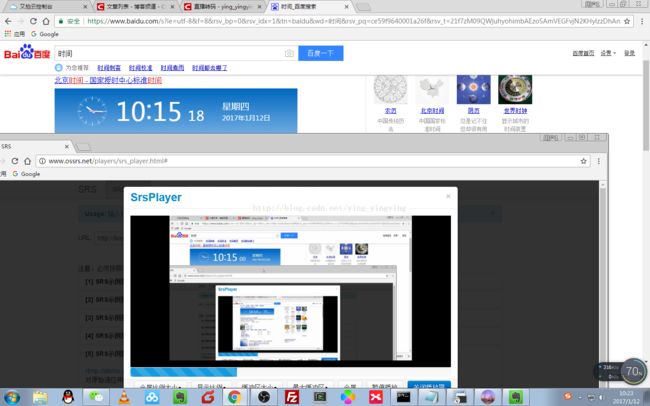Open the 时间校准 suggested search link
This screenshot has height=406, width=650.
coord(140,68)
